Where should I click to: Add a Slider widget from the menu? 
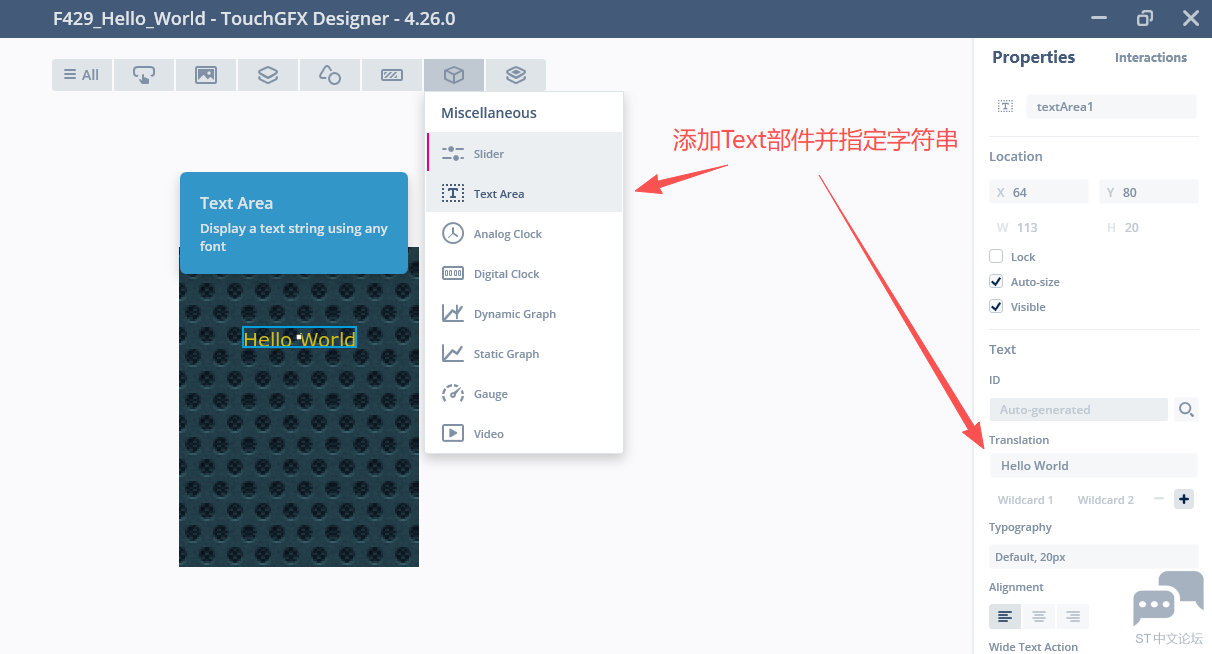coord(489,154)
